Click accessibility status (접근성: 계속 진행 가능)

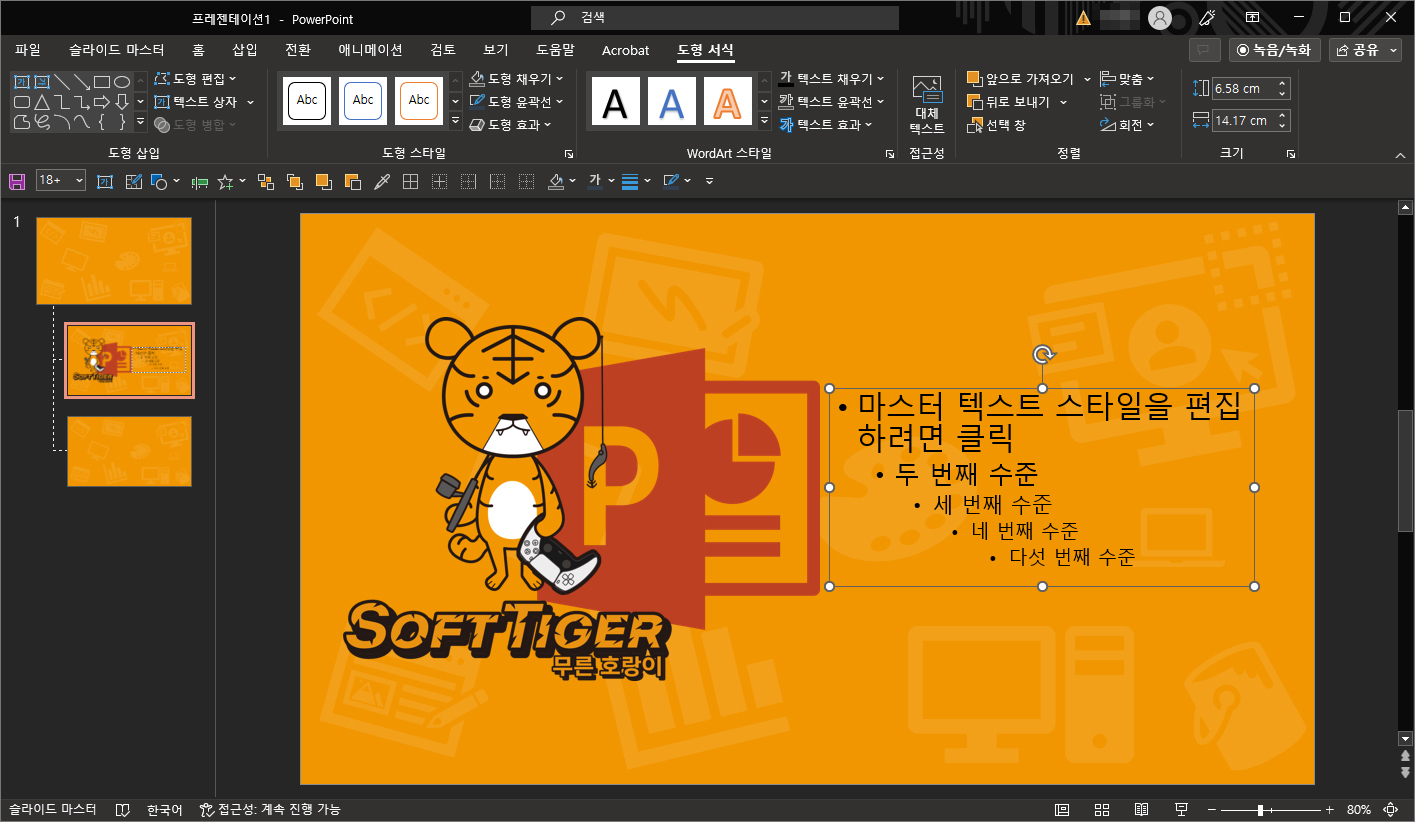[270, 809]
